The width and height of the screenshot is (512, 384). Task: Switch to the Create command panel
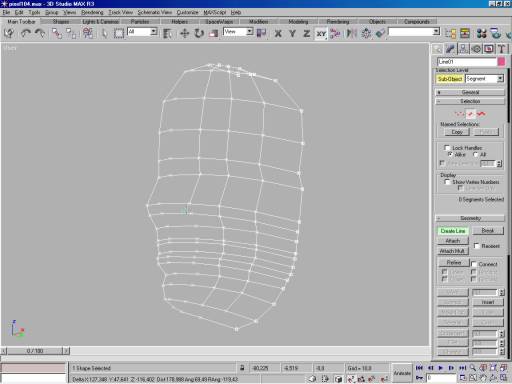click(438, 49)
